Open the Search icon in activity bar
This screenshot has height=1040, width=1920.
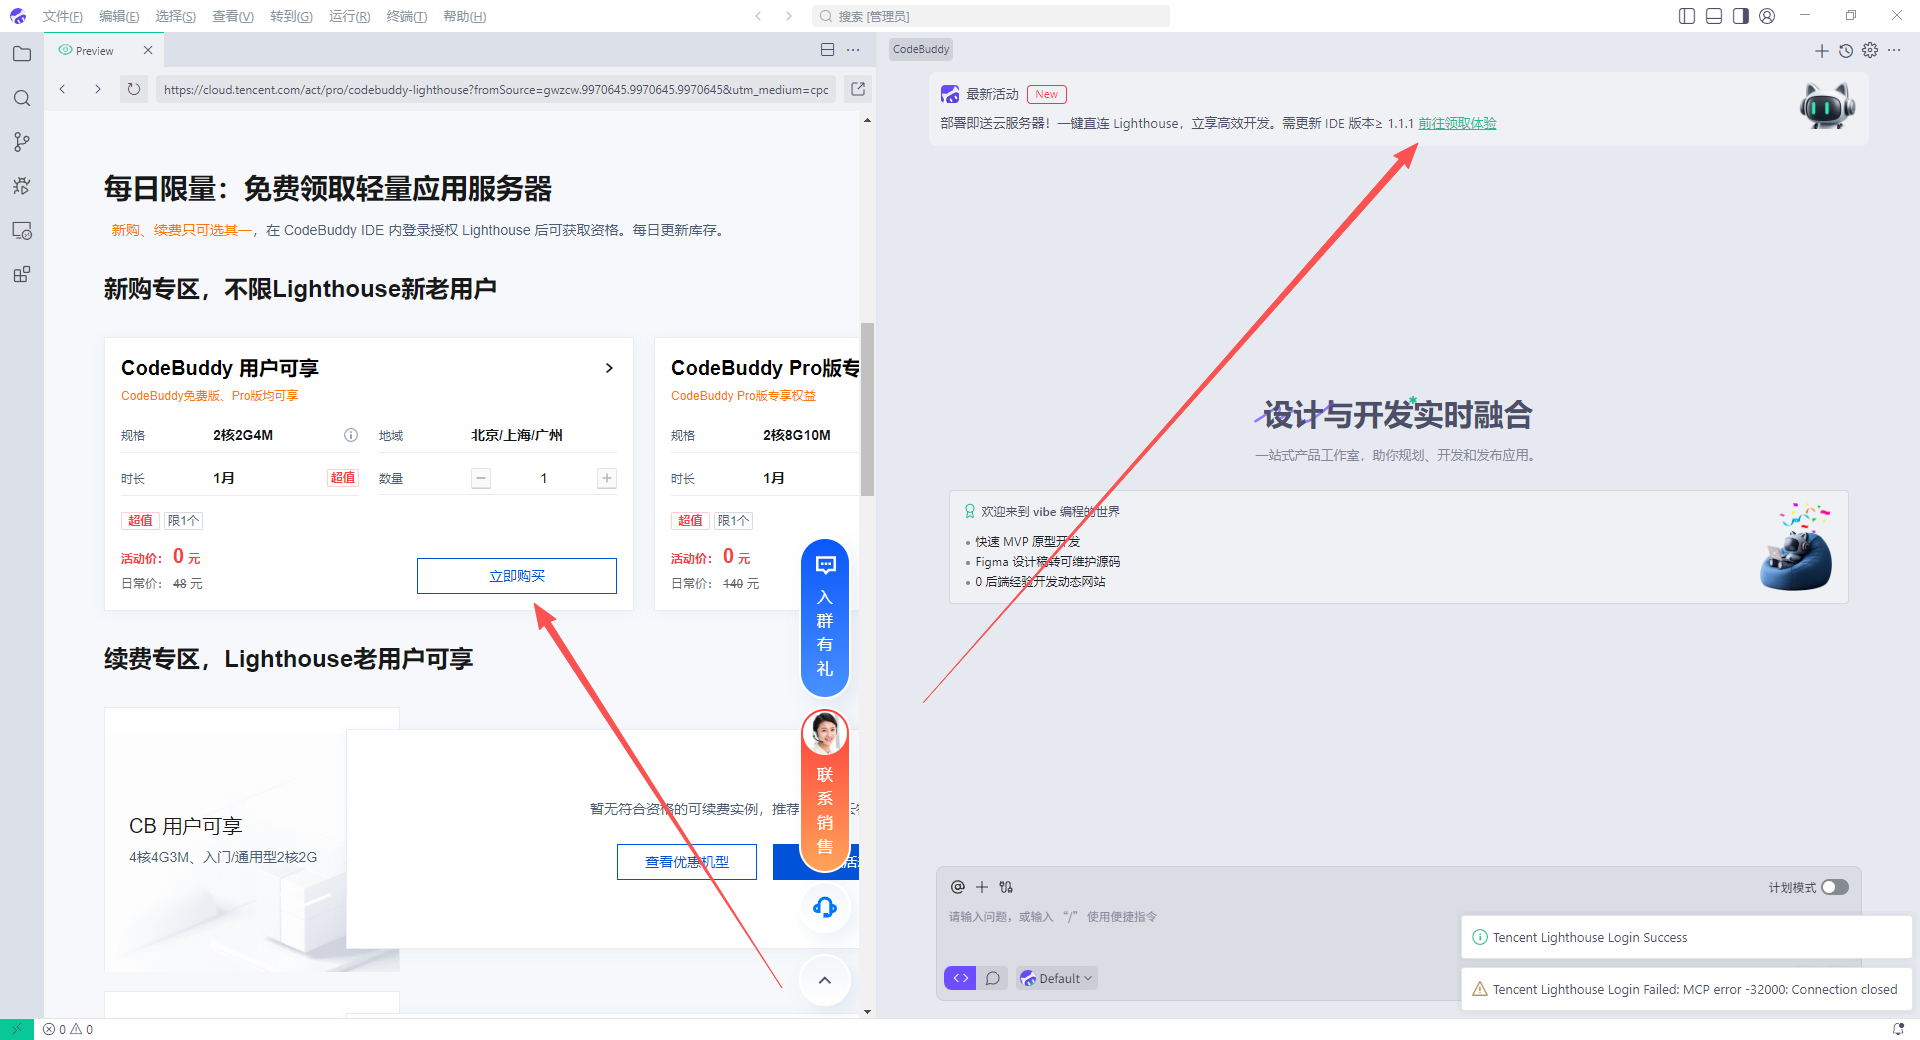22,98
